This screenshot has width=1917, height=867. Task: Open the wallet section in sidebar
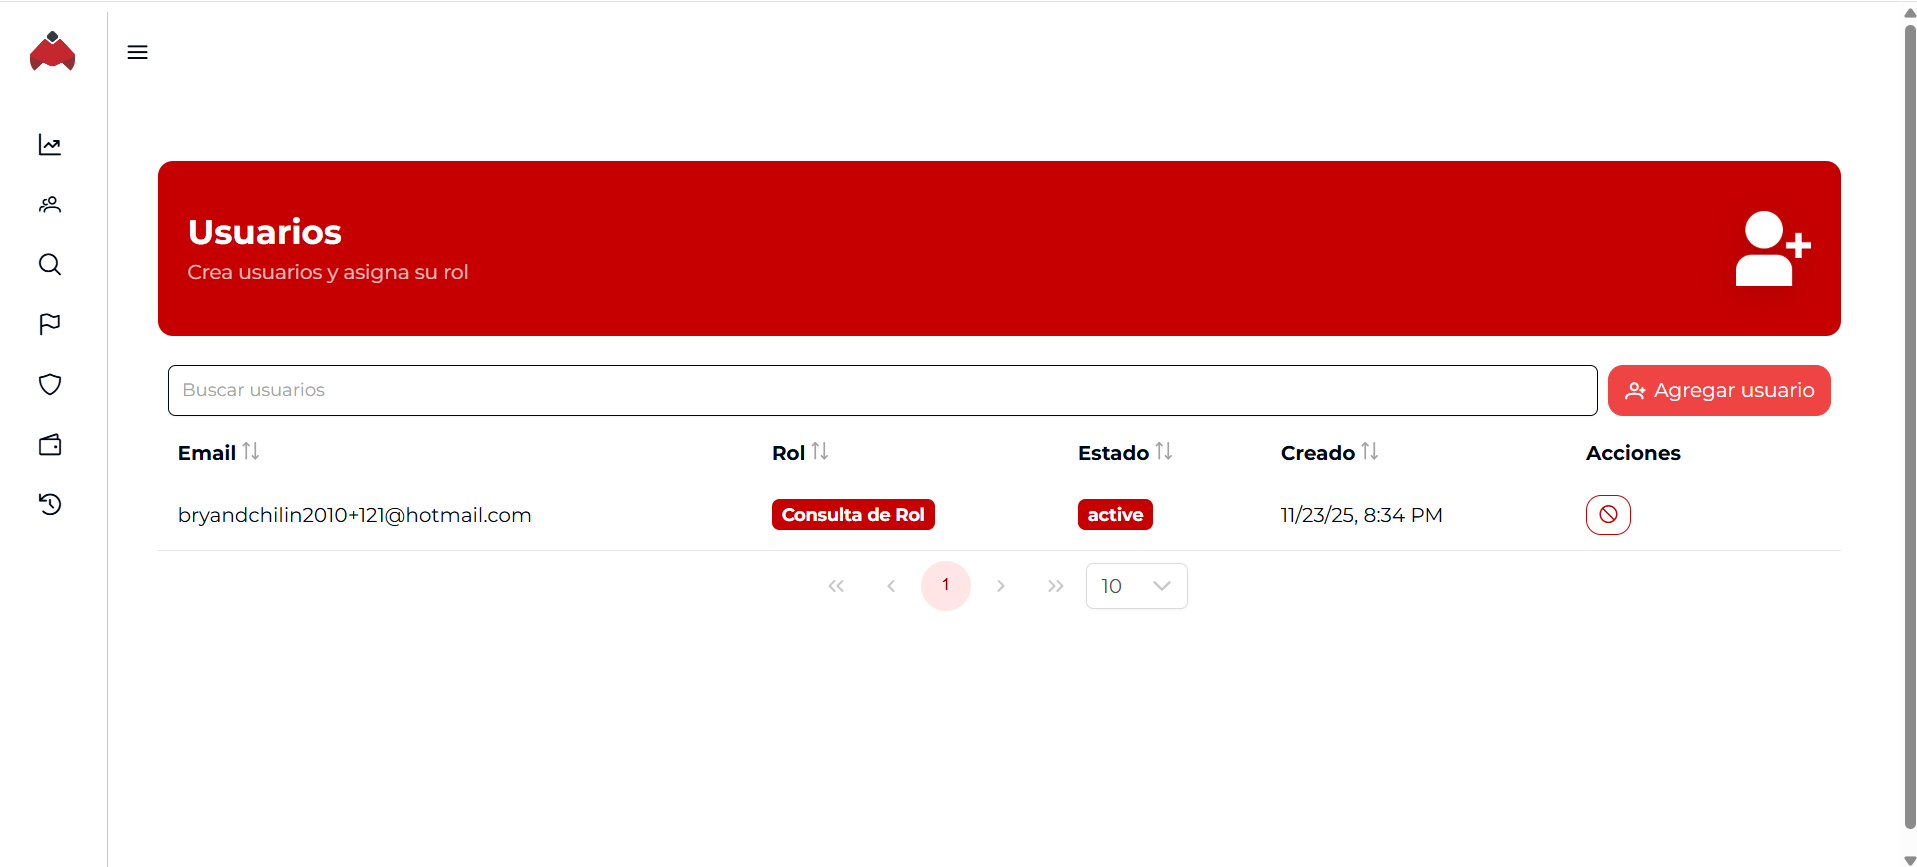50,445
